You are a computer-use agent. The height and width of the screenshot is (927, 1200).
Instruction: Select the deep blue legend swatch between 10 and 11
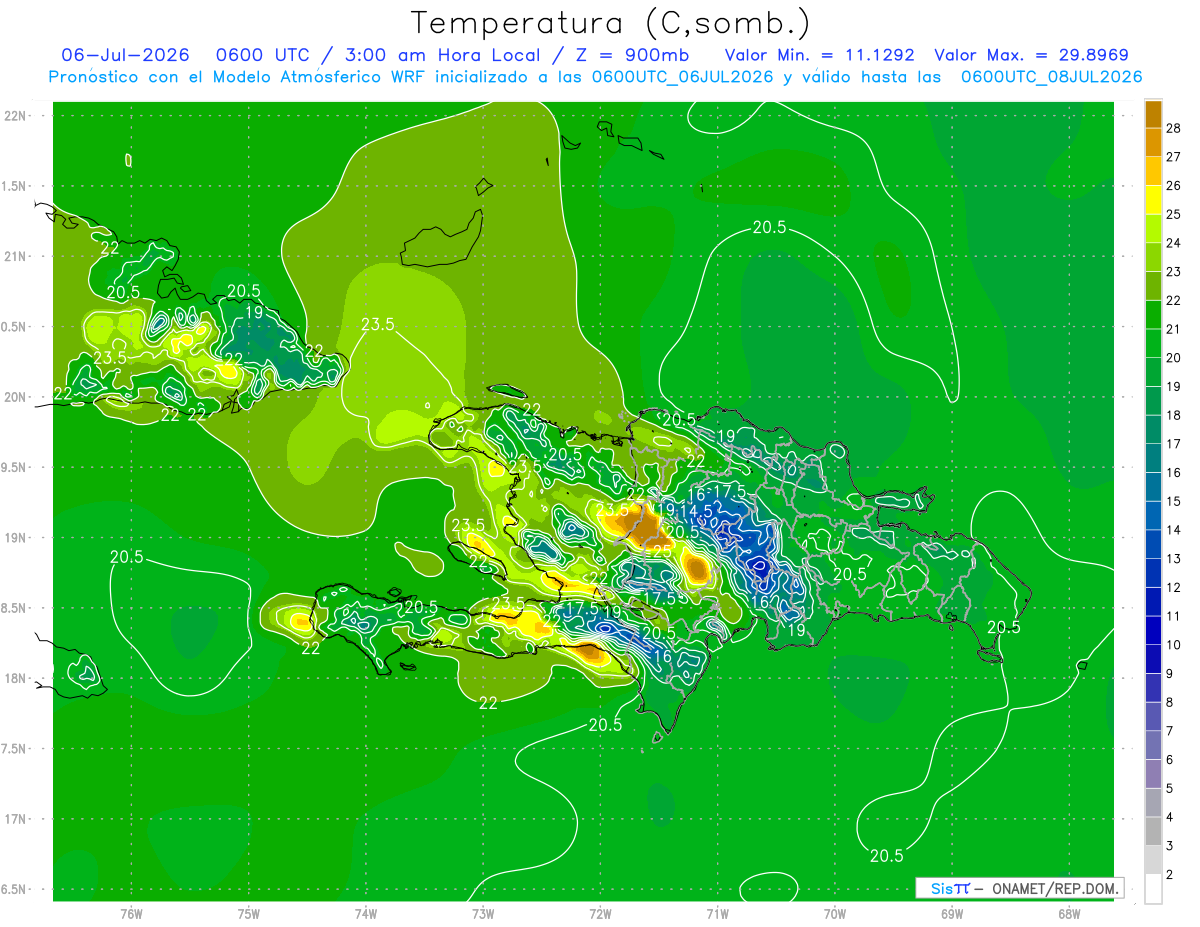[x=1153, y=631]
